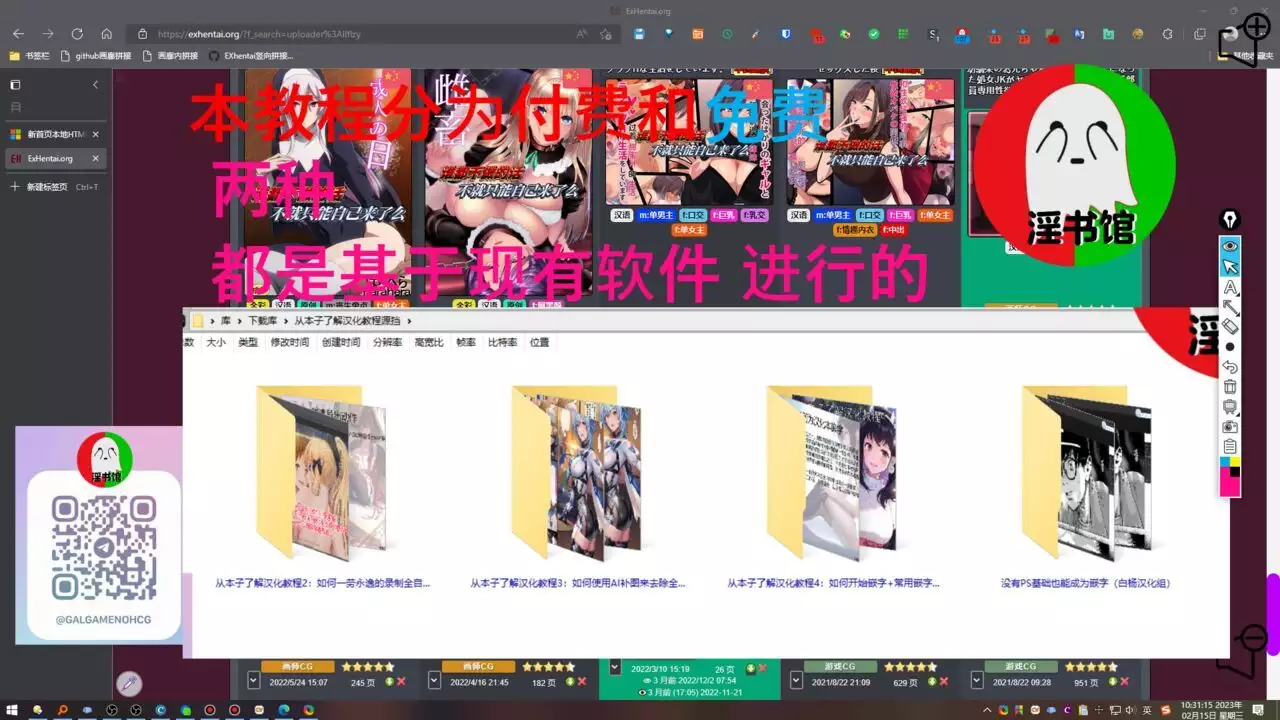Pick the eraser tool in annotation toolbar
This screenshot has width=1280, height=720.
[x=1230, y=326]
